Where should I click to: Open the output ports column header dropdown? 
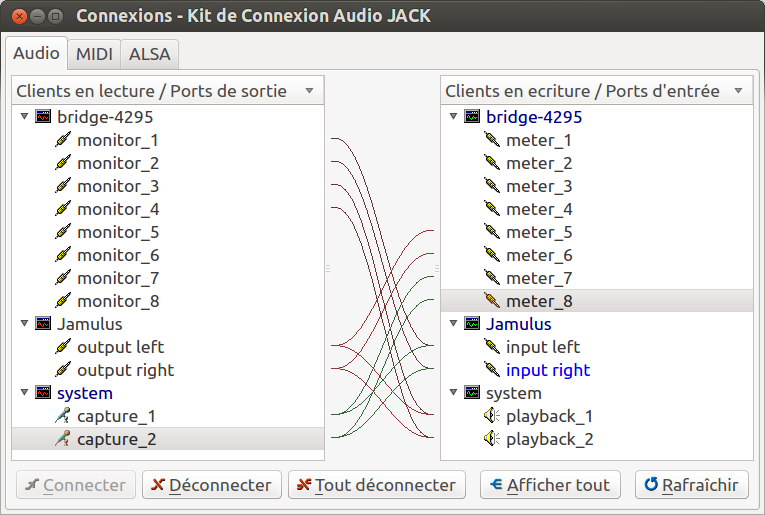(309, 91)
